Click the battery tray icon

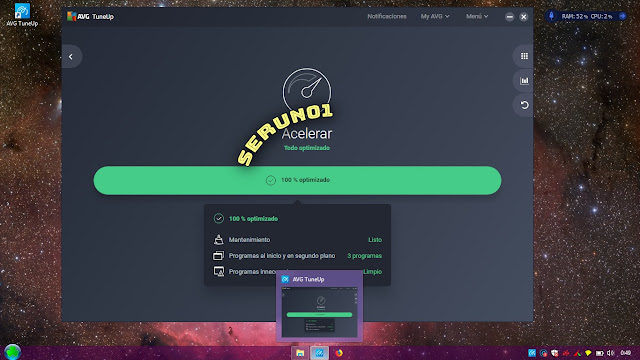(600, 353)
